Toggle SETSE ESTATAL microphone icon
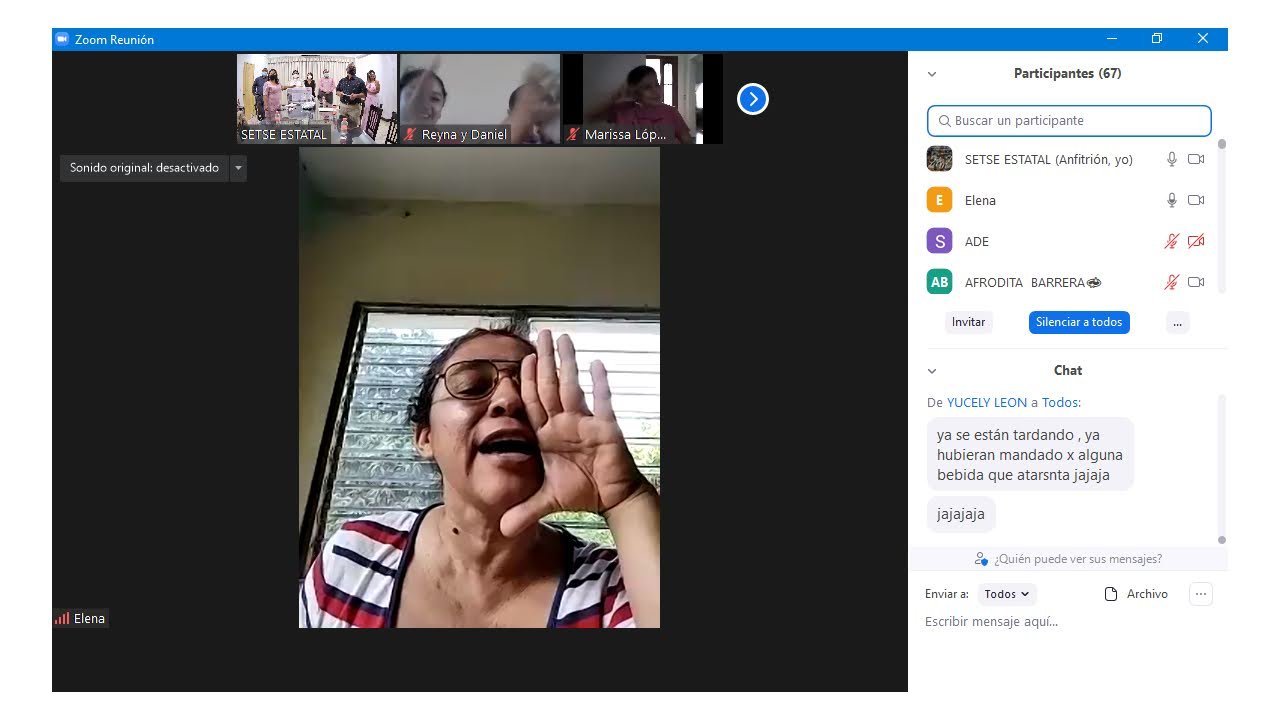 [x=1172, y=159]
